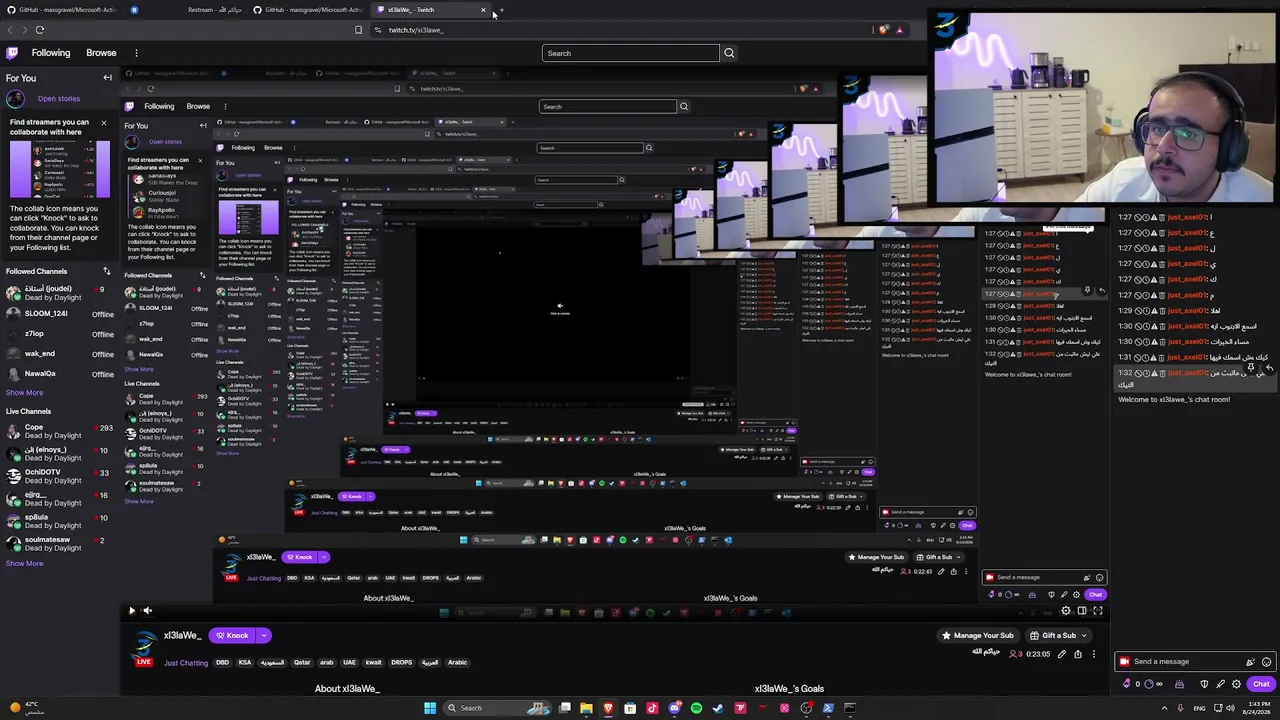This screenshot has width=1280, height=720.
Task: Click the purple Chat send button
Action: (1261, 684)
